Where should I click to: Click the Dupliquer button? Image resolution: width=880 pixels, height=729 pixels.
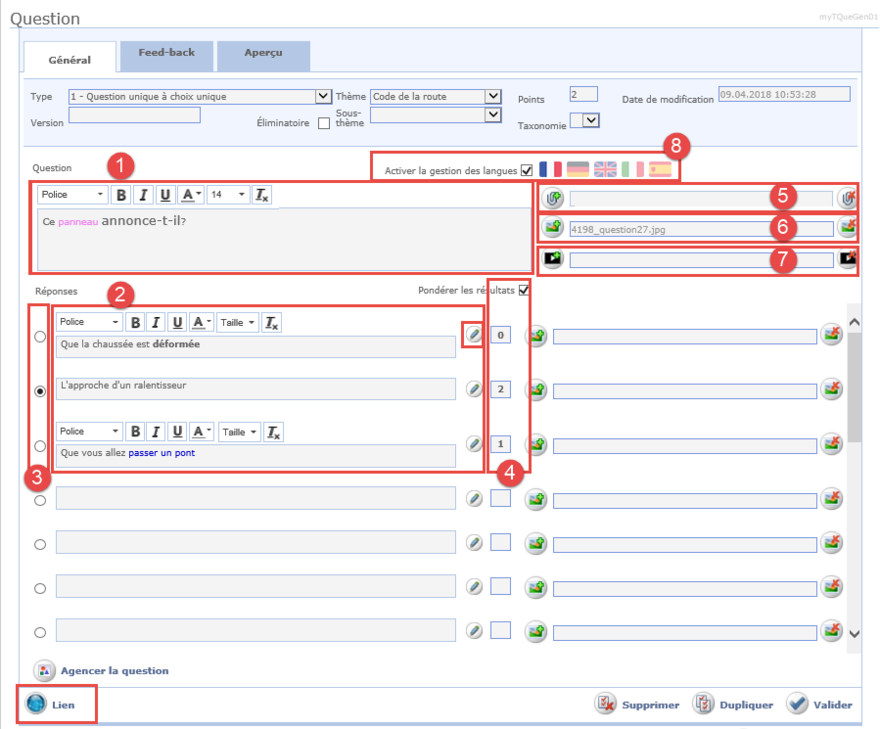734,704
